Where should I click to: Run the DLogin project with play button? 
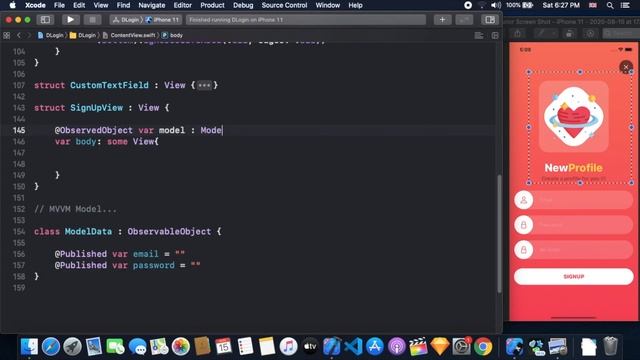pyautogui.click(x=70, y=20)
